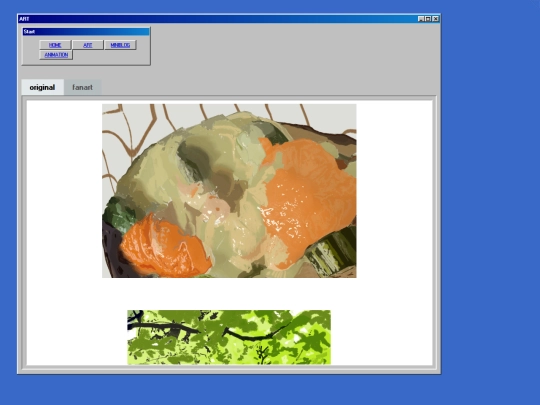Close the ART window
The width and height of the screenshot is (540, 405).
(436, 19)
